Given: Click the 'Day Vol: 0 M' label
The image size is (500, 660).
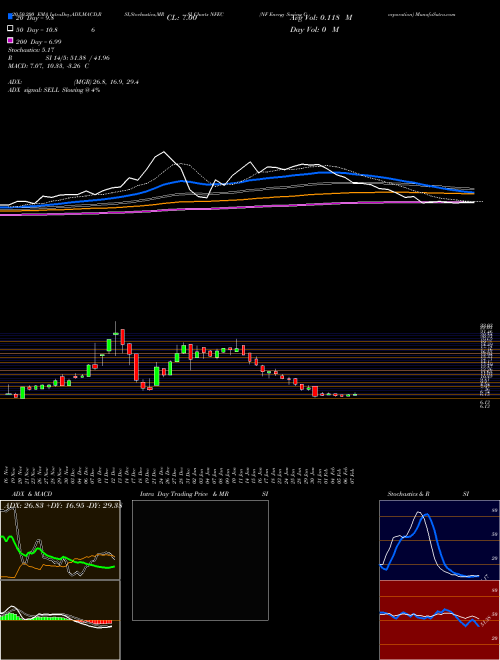Looking at the screenshot, I should [314, 29].
